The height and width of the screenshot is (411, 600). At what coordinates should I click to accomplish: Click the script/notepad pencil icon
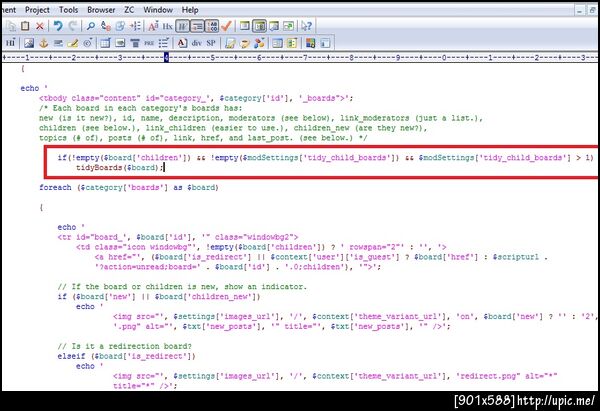click(x=230, y=43)
